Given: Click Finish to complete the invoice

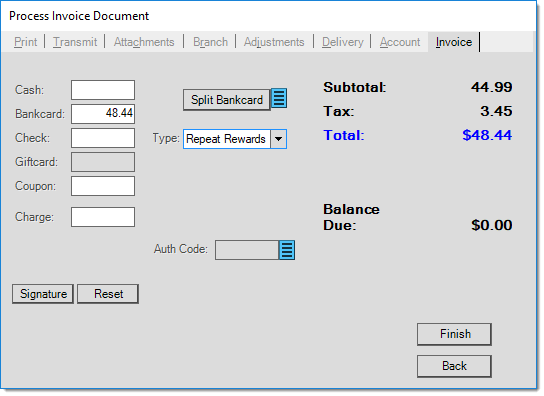Looking at the screenshot, I should (x=454, y=334).
